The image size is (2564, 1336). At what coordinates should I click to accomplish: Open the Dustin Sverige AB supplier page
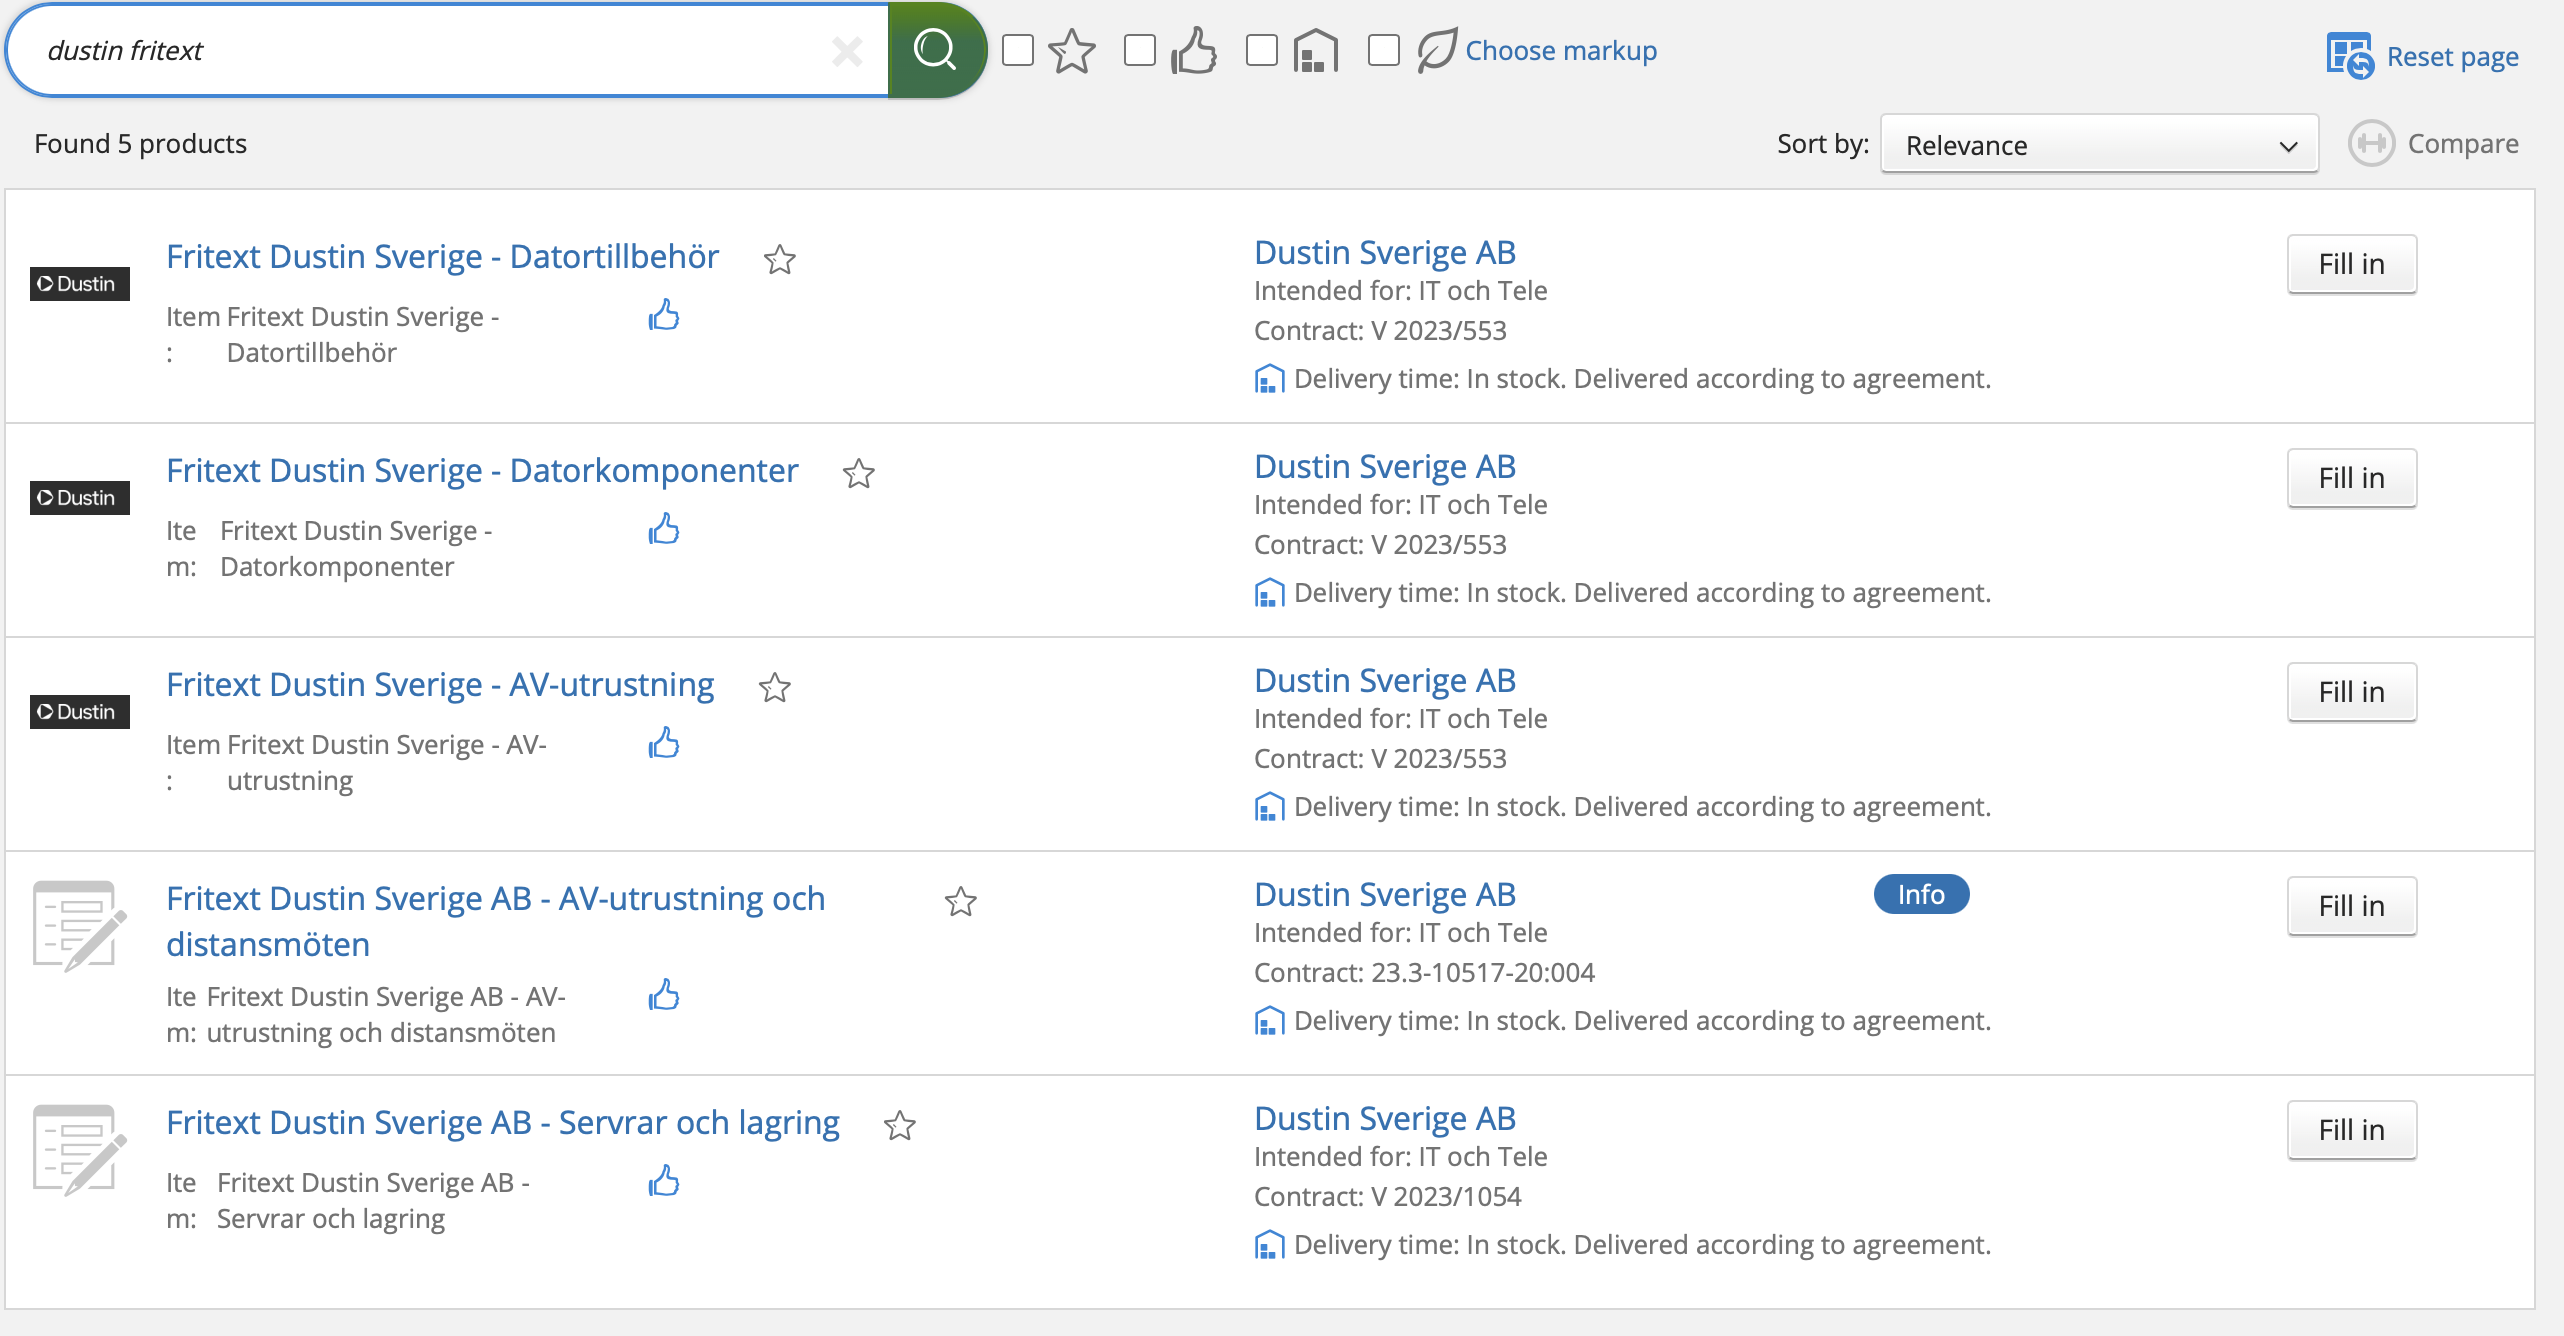1385,252
